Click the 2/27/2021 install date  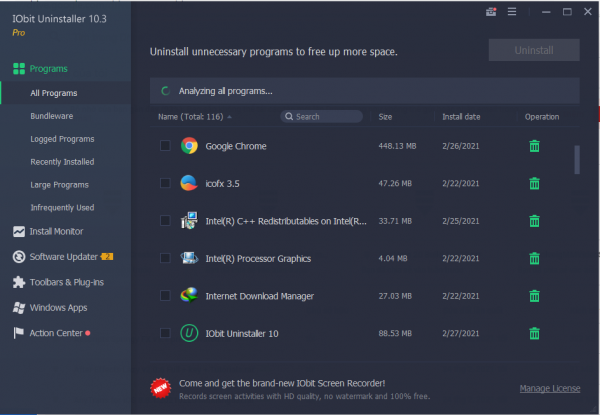[x=461, y=334]
